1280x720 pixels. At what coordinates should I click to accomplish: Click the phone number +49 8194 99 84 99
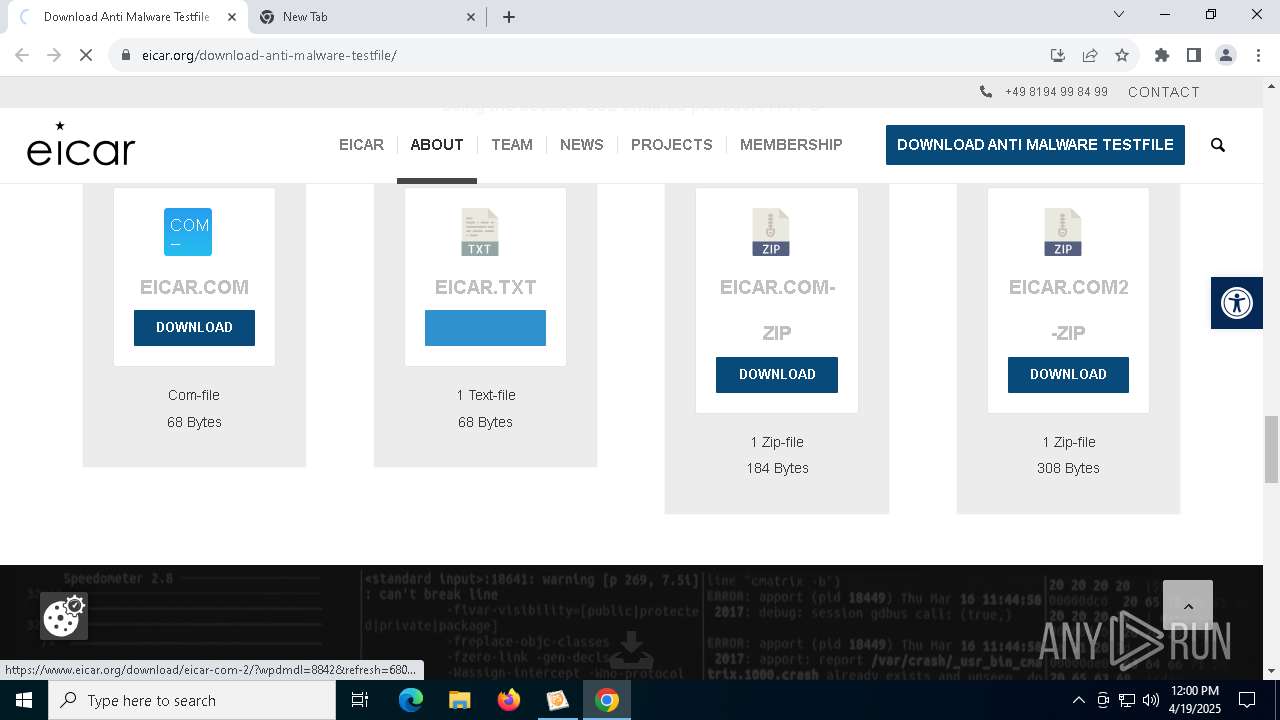point(1056,92)
